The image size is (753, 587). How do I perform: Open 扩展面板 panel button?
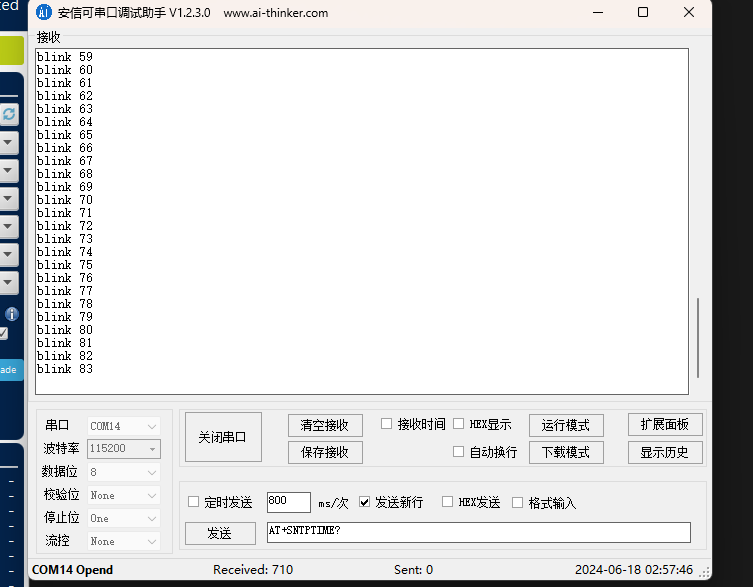(x=665, y=424)
